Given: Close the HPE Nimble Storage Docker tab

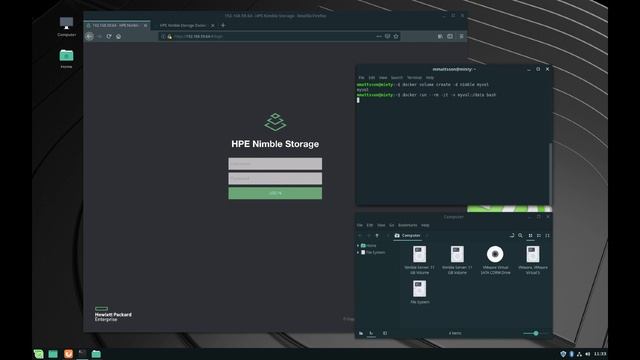Looking at the screenshot, I should click(x=213, y=25).
